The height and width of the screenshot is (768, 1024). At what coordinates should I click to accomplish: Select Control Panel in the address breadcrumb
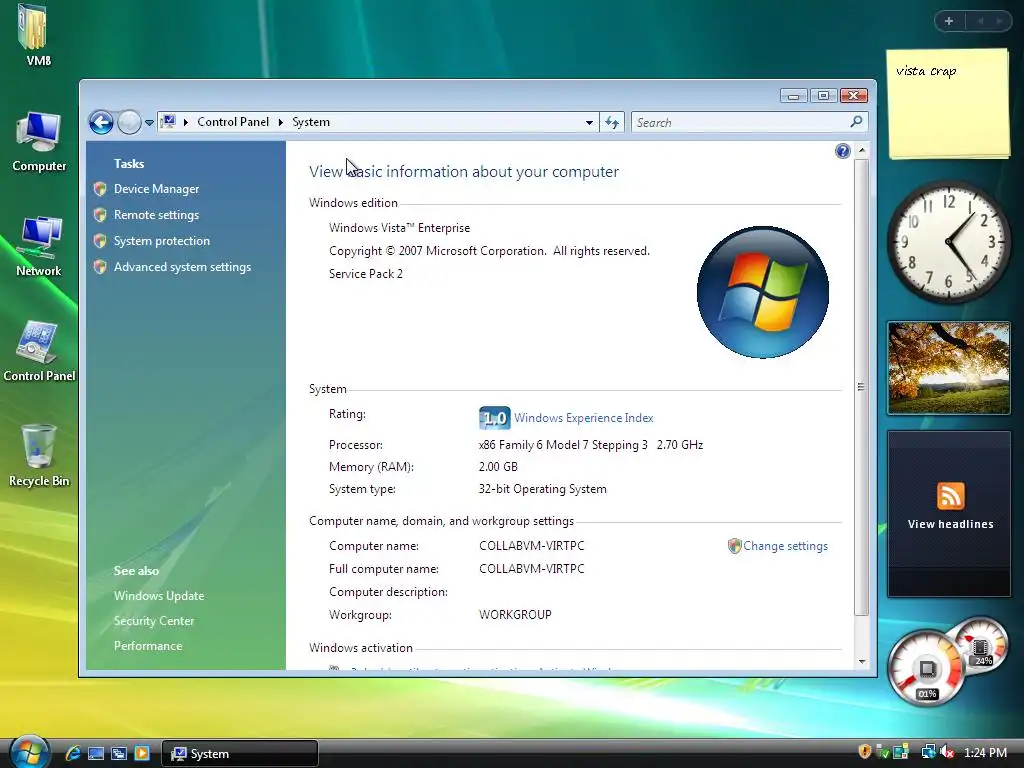click(x=232, y=122)
